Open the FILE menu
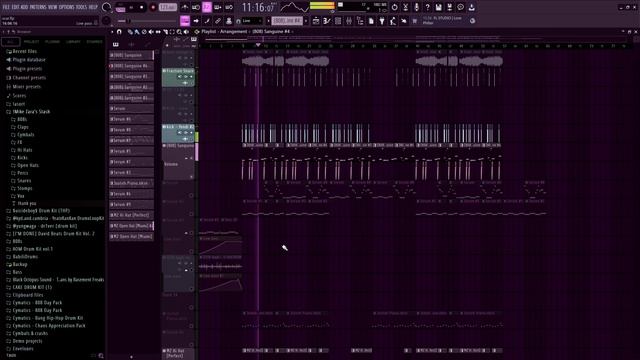 (6, 7)
